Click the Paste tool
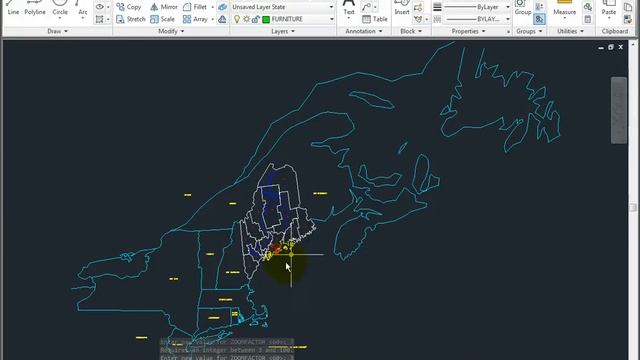640x360 pixels. click(x=609, y=8)
